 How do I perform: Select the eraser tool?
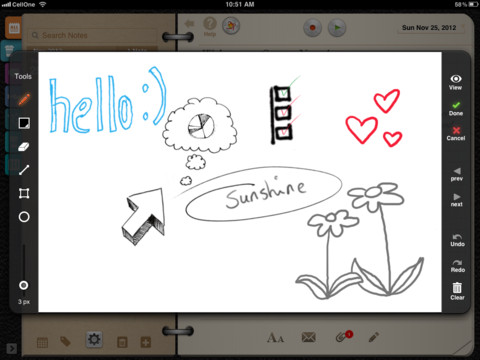tap(24, 147)
